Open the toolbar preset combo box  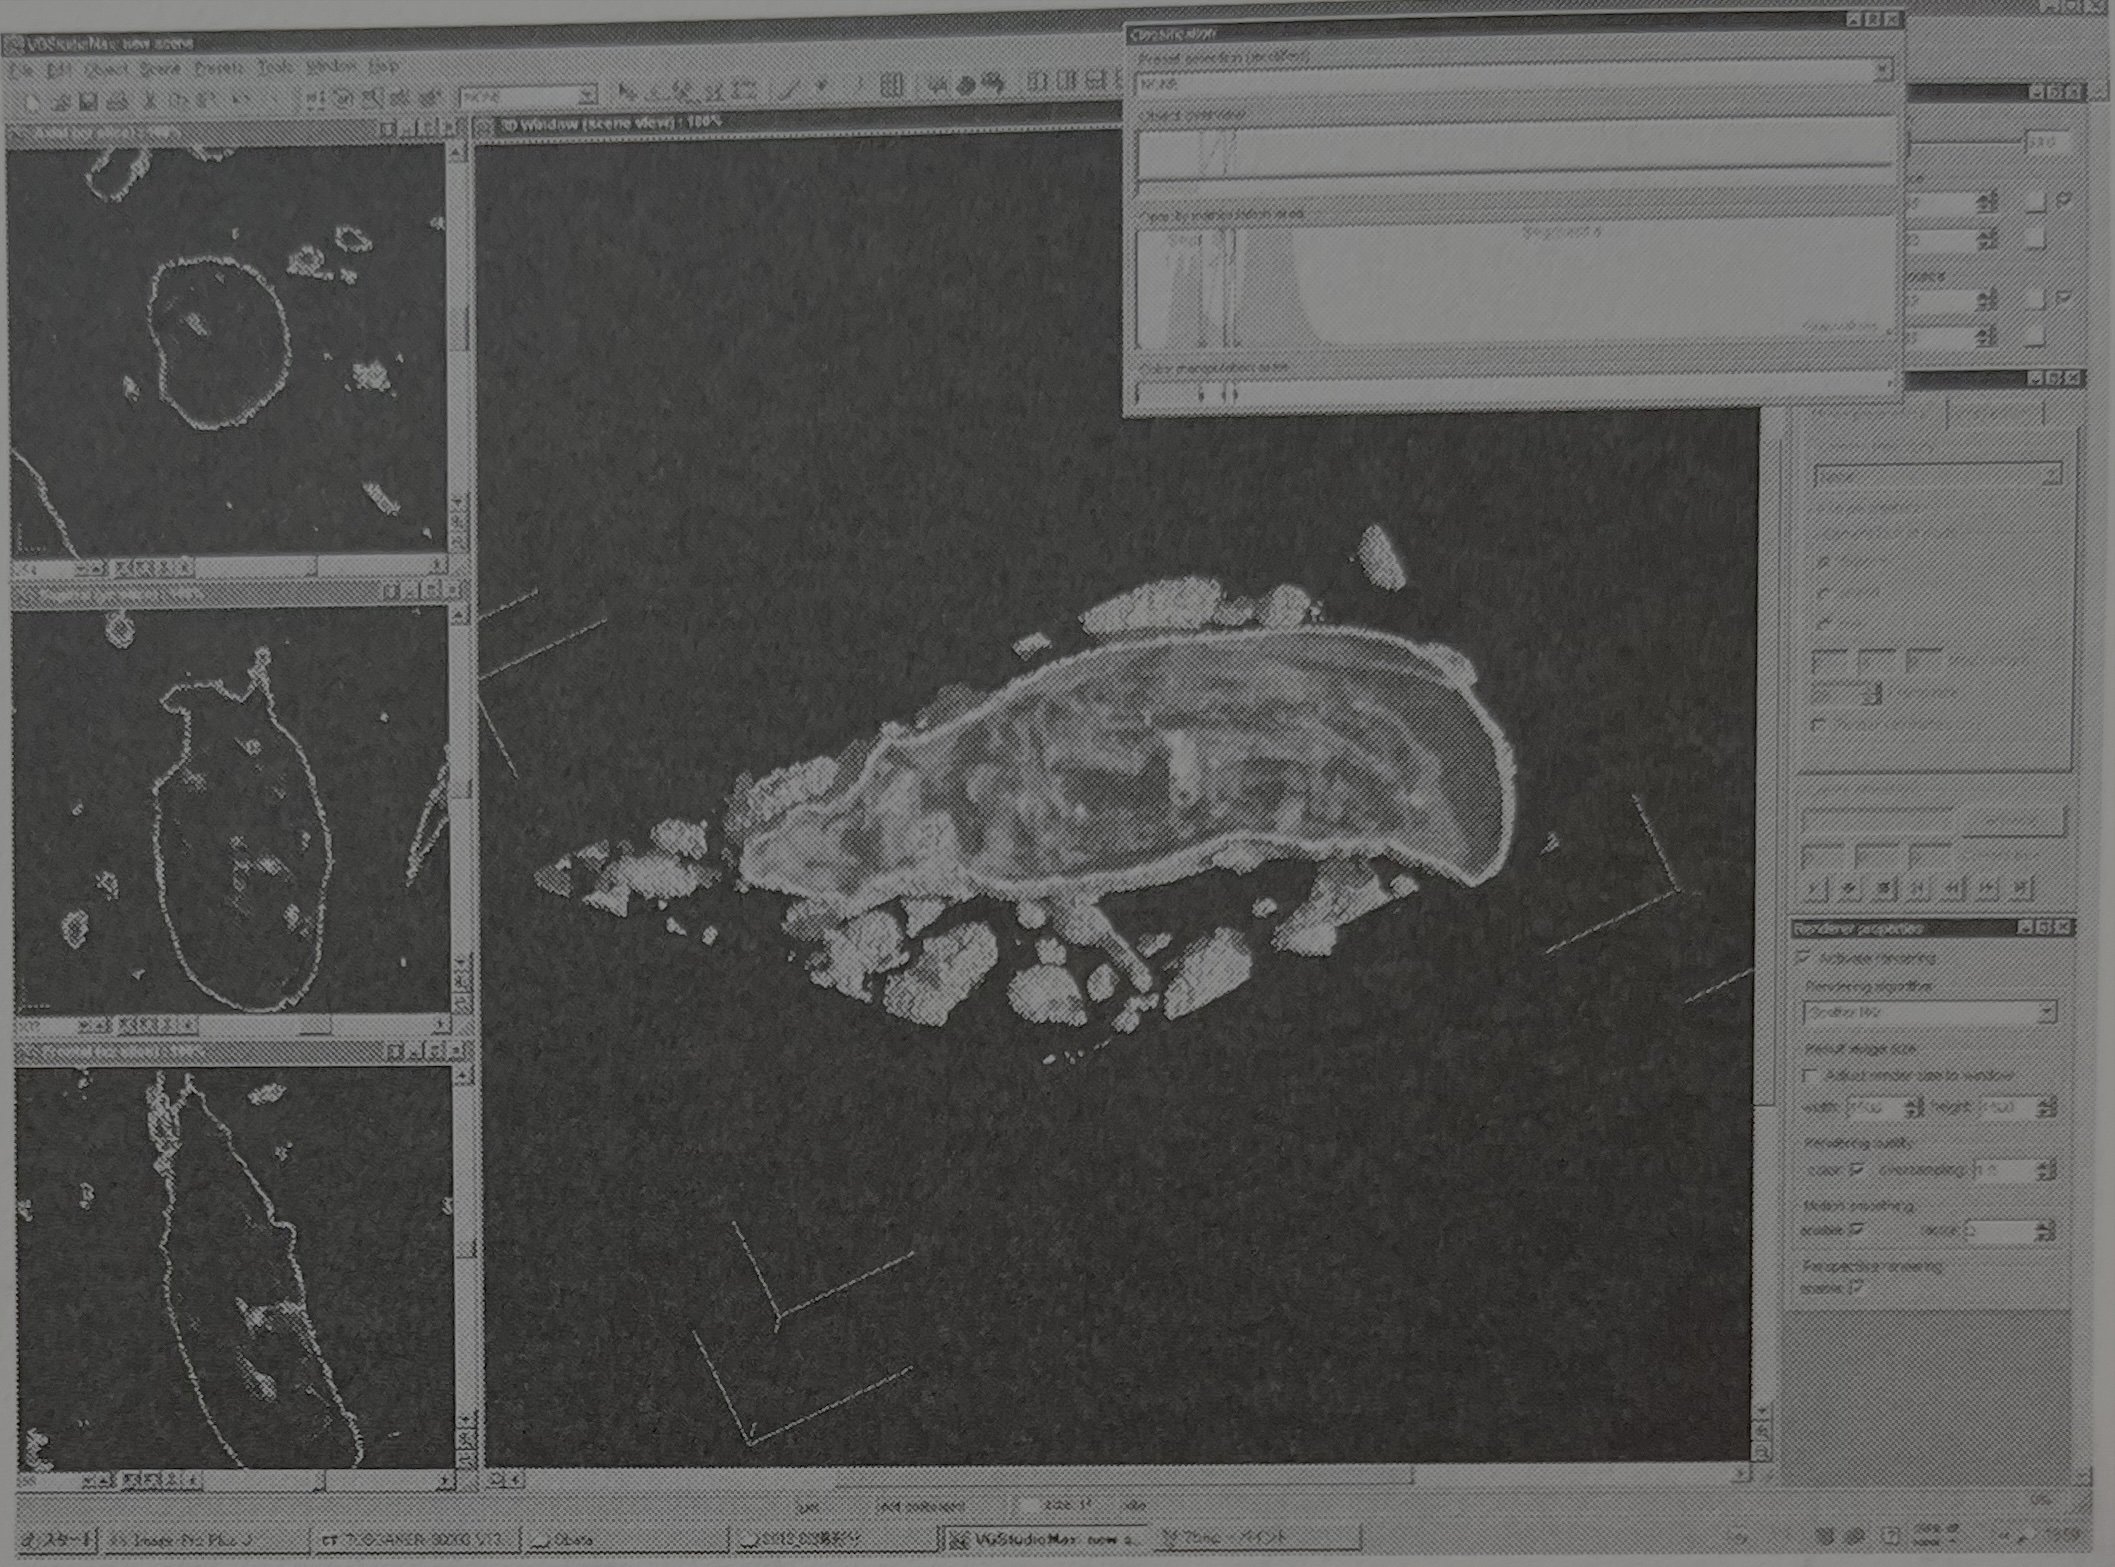[x=587, y=96]
